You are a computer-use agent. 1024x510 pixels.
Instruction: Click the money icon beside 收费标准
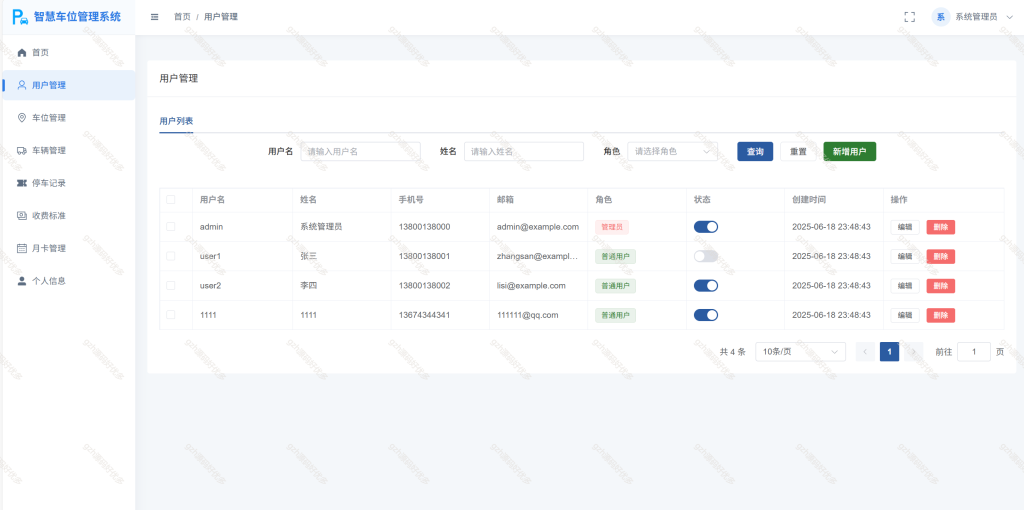click(x=22, y=215)
